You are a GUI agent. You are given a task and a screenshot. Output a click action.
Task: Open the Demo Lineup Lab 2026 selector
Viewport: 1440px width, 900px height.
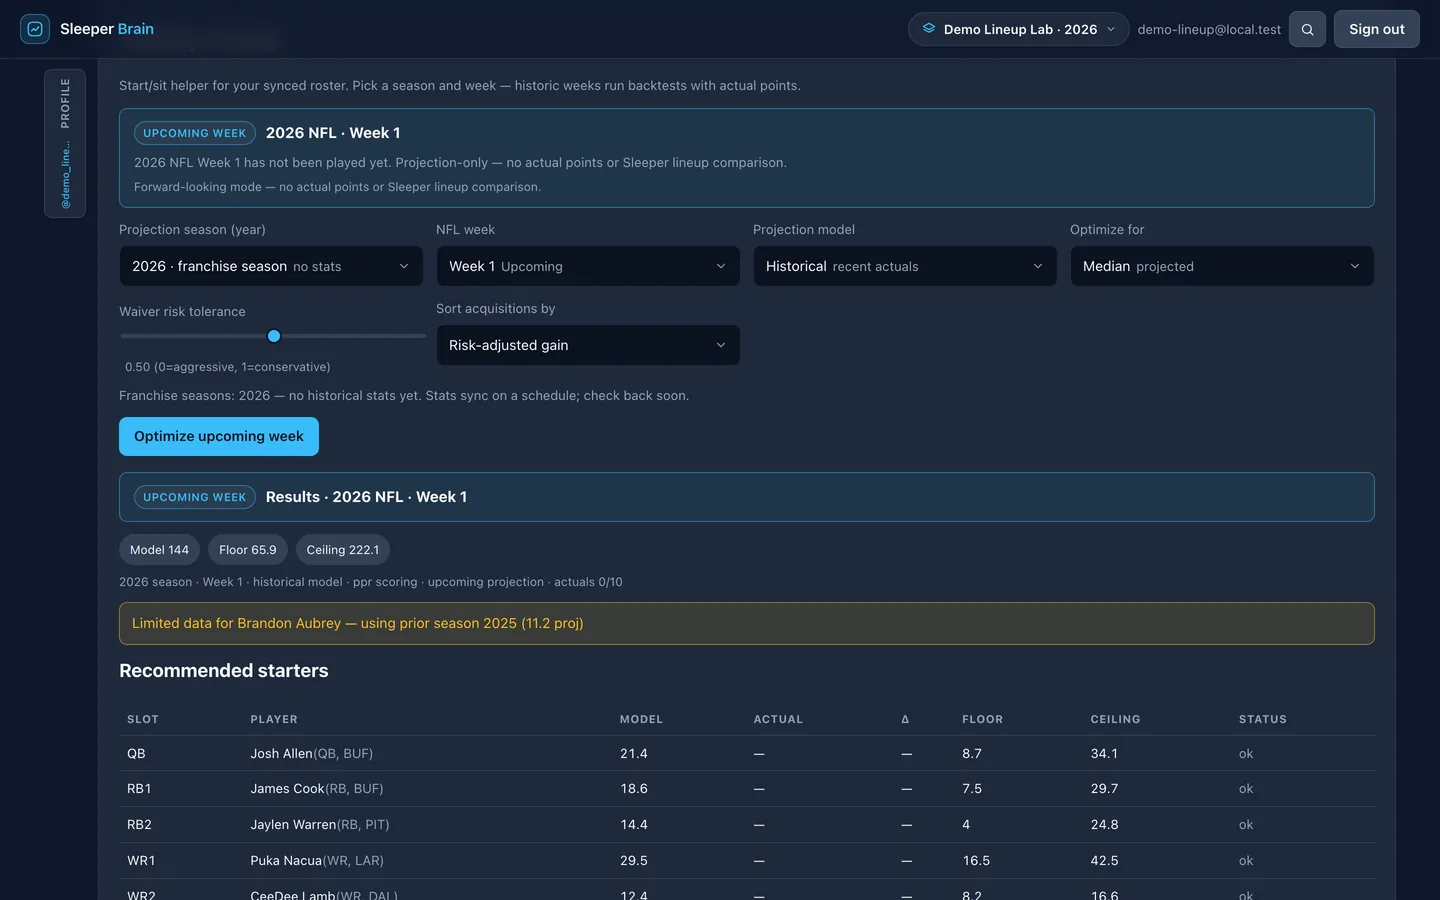(1018, 29)
